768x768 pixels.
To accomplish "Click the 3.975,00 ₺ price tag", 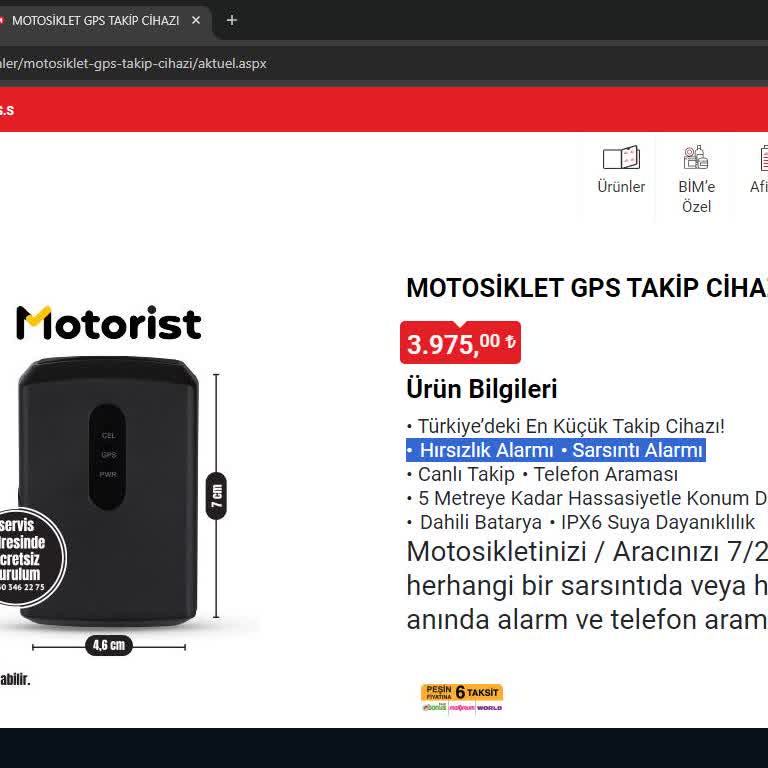I will [x=460, y=343].
